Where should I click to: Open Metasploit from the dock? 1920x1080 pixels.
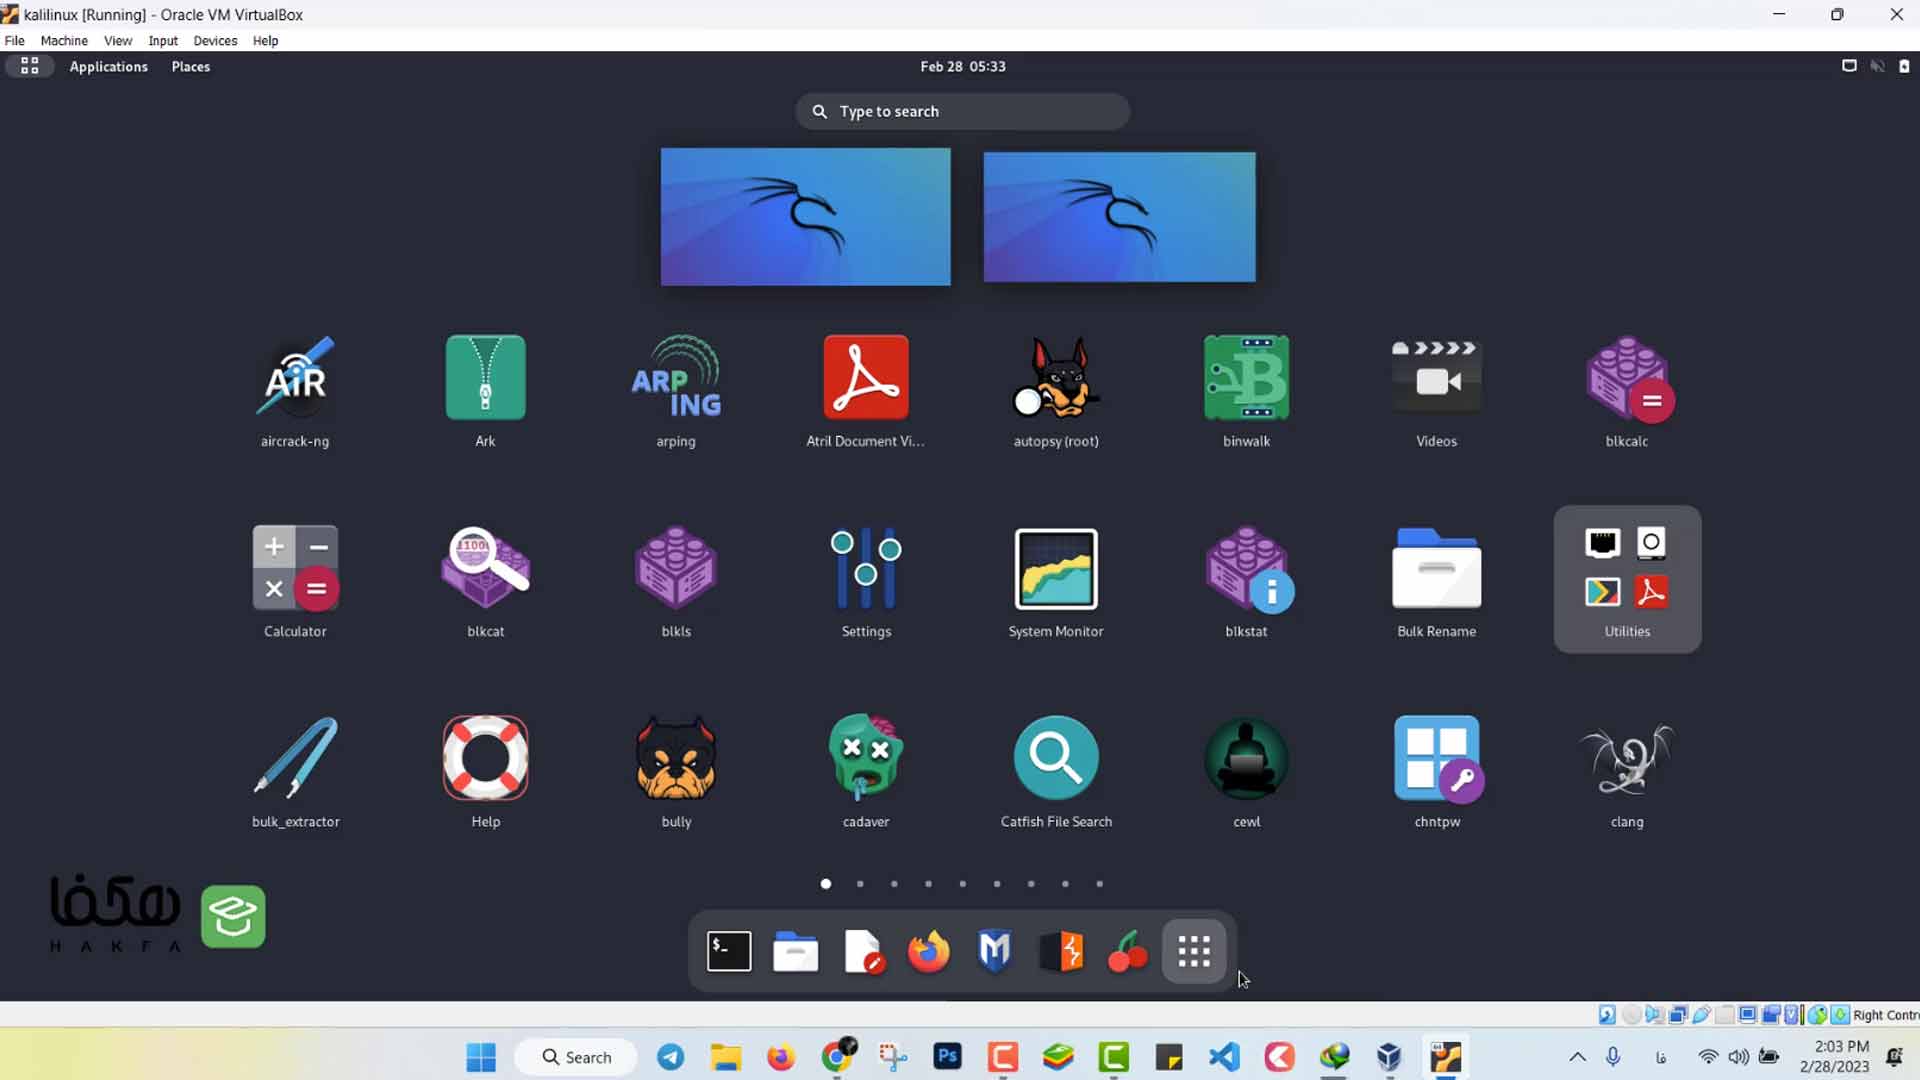[995, 951]
